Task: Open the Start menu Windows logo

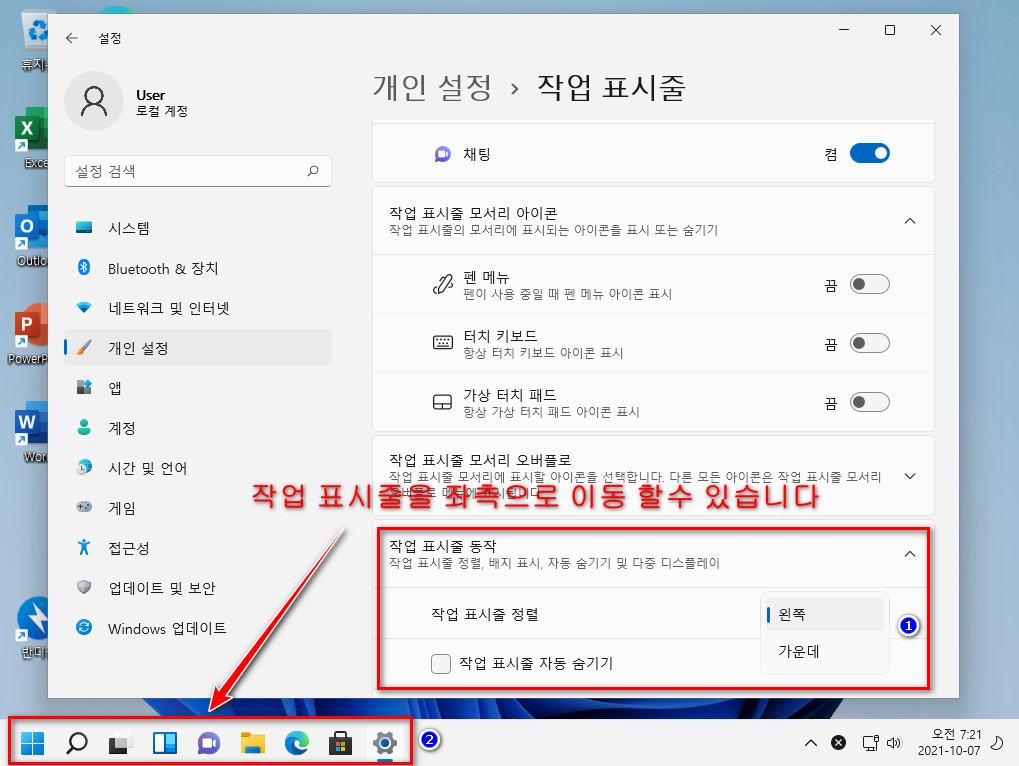Action: 32,743
